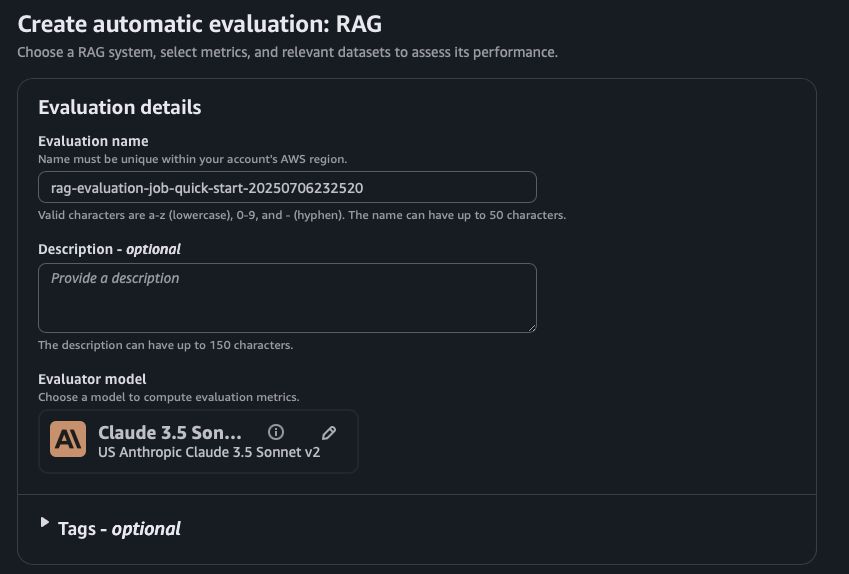
Task: Click the Evaluation name input field
Action: (x=287, y=187)
